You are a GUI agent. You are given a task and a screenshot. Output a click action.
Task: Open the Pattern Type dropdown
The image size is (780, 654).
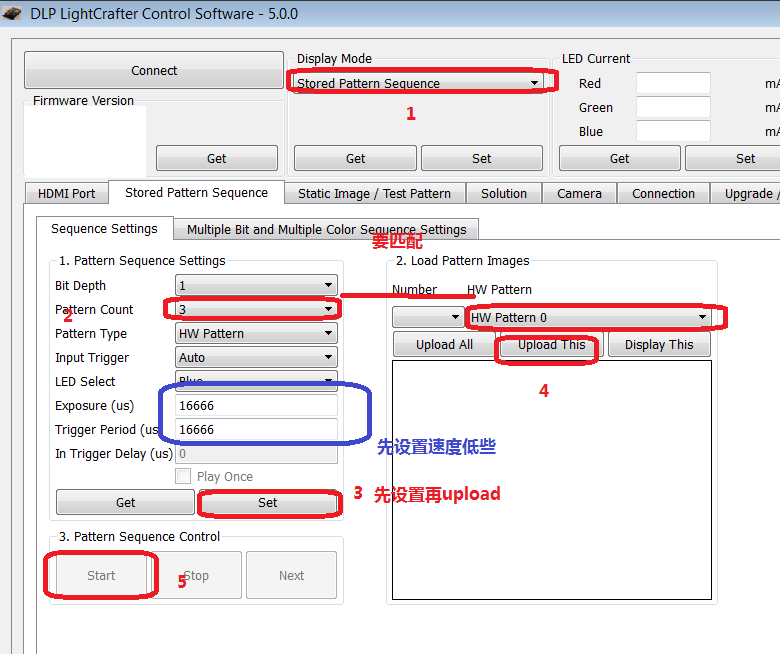tap(256, 333)
